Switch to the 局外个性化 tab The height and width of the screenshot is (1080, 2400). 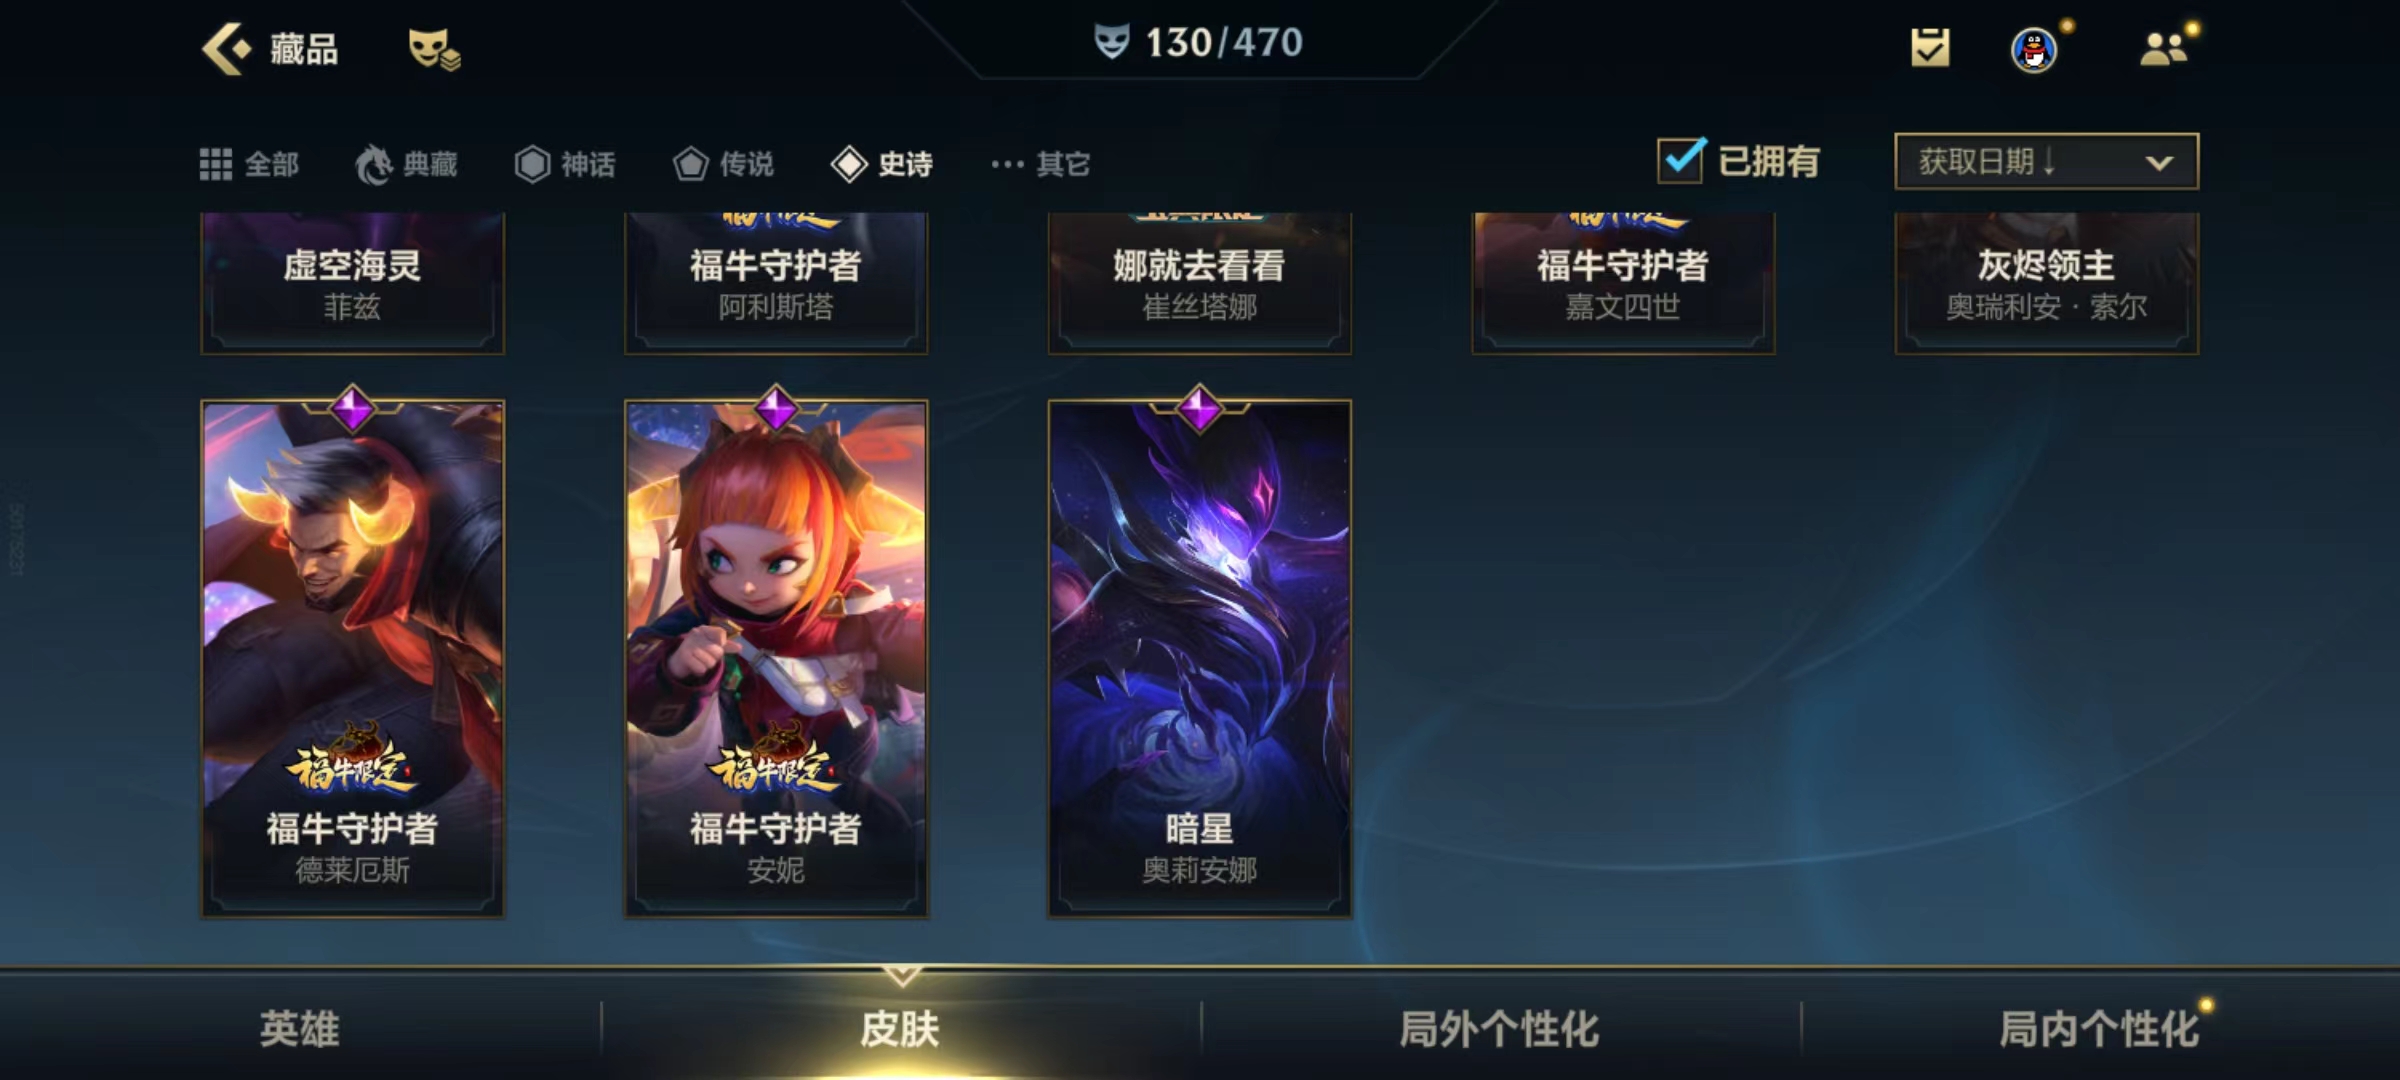(x=1499, y=1029)
